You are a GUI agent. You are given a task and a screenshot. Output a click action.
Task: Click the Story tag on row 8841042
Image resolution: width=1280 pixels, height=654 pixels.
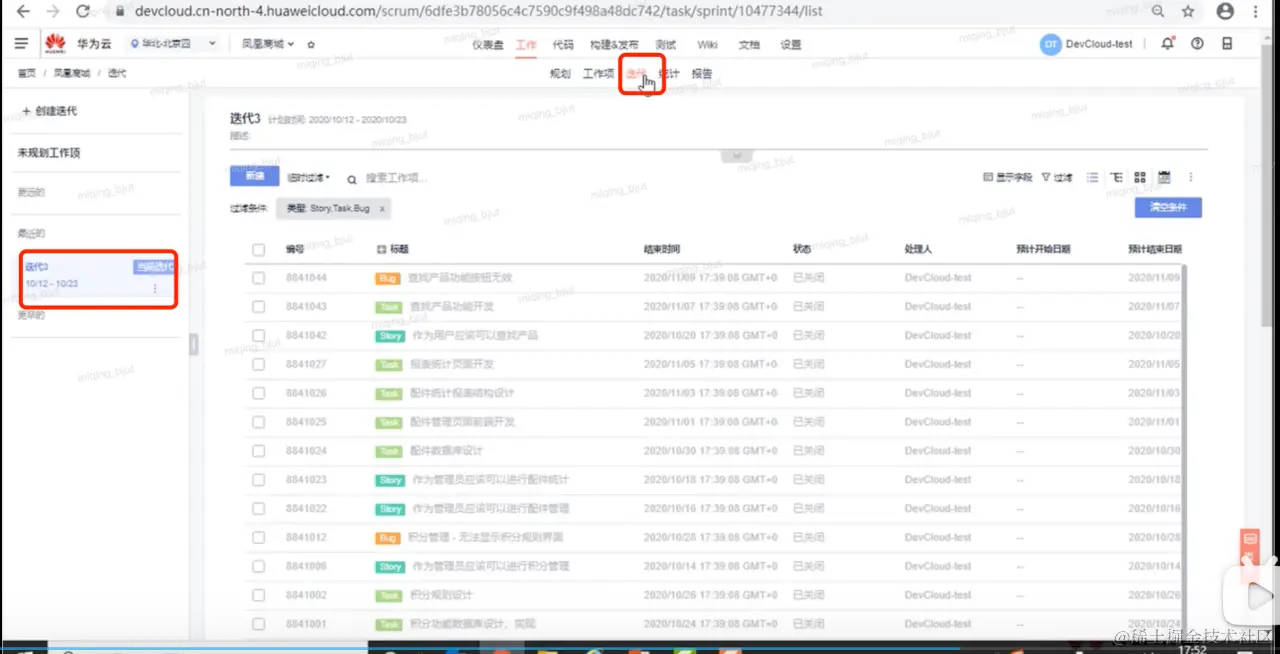[x=390, y=335]
